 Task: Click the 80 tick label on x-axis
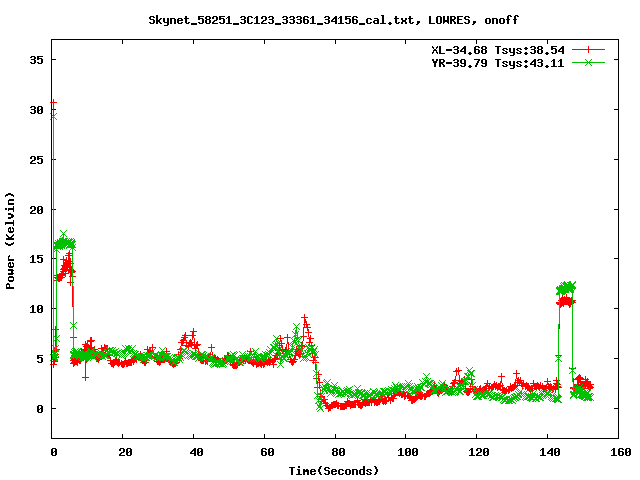(x=336, y=452)
